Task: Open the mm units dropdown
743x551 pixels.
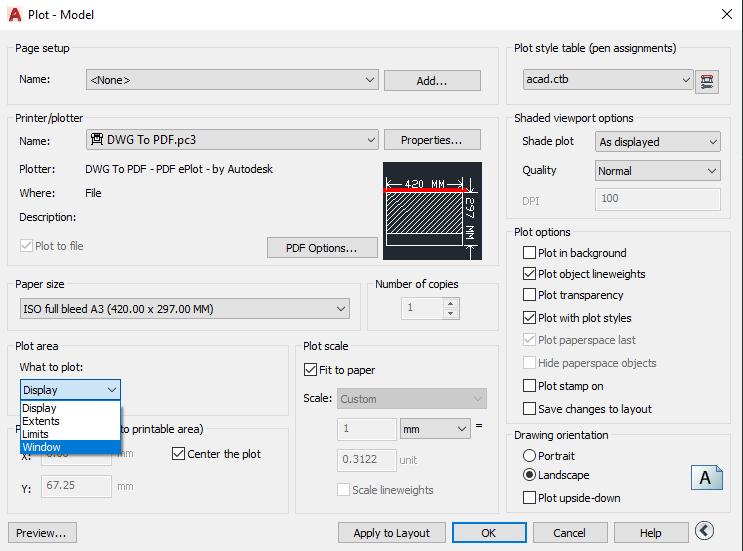Action: click(435, 429)
